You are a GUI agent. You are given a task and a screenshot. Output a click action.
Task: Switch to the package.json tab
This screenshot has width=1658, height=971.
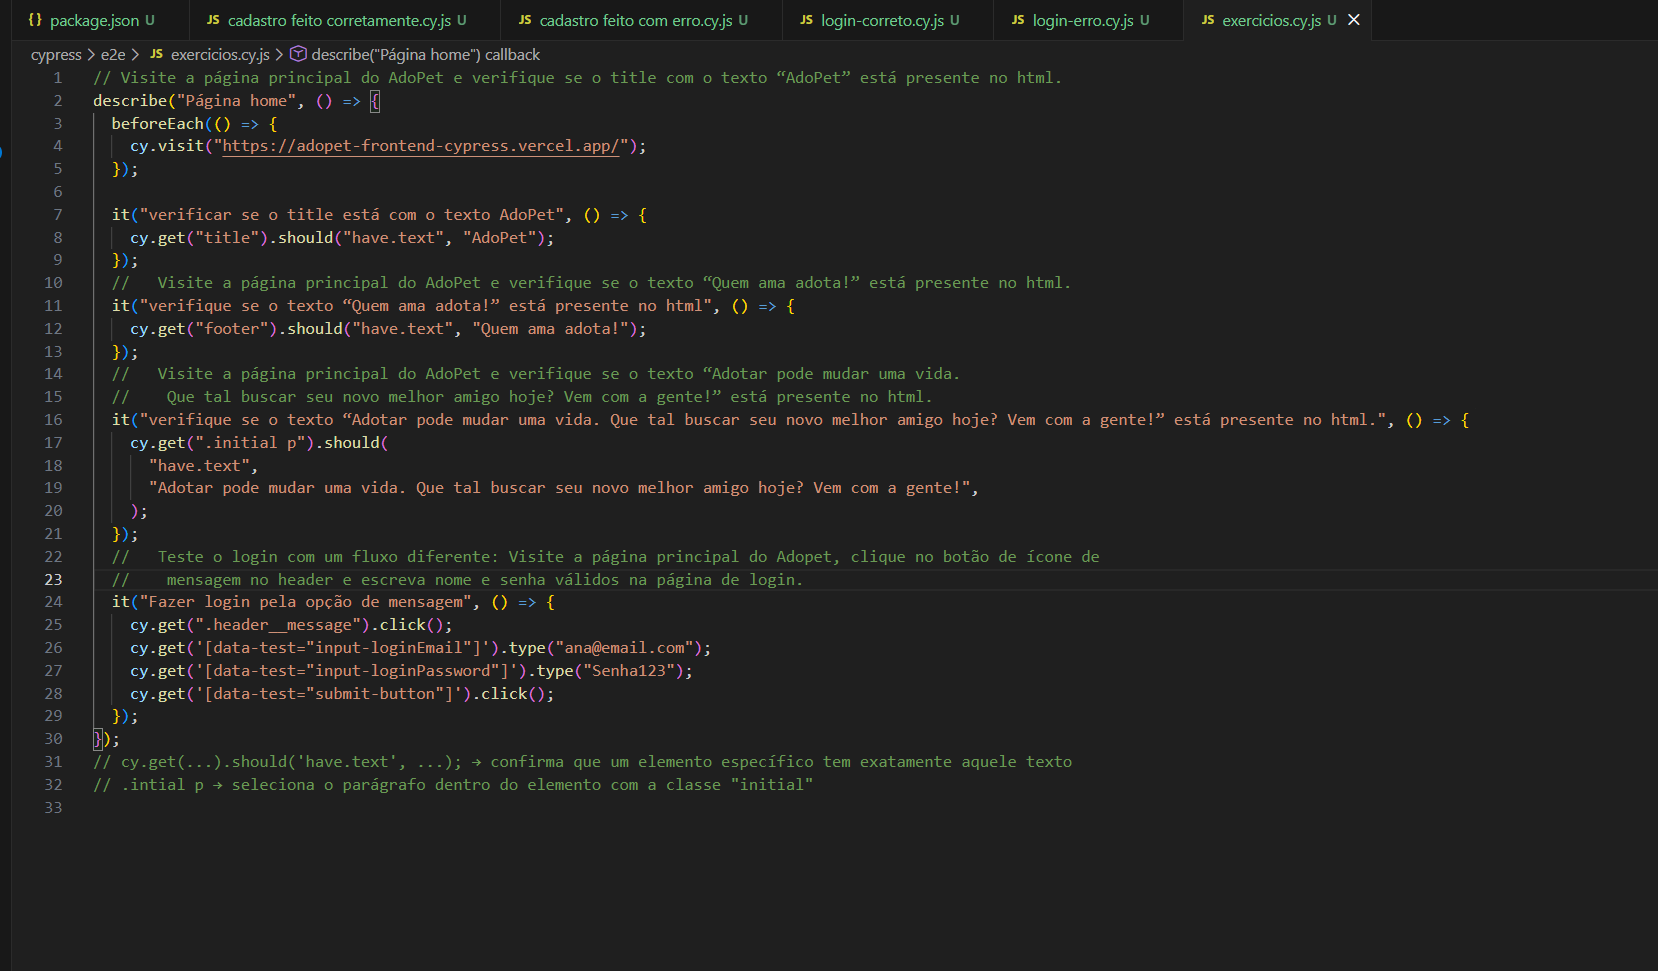click(92, 20)
